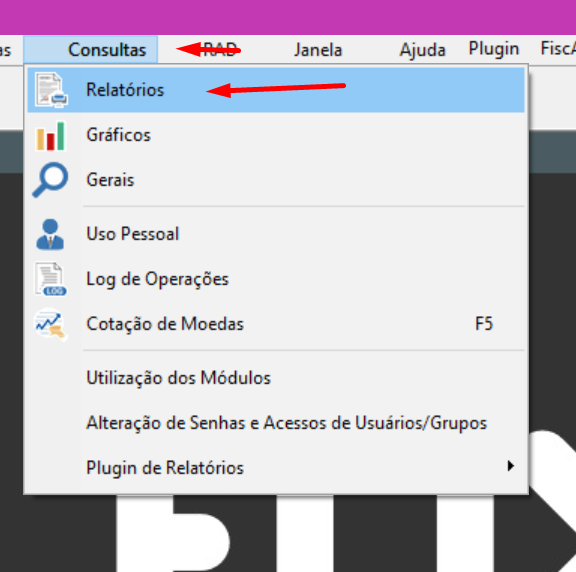Select Uso Pessoal entry
576x572 pixels.
(x=276, y=234)
